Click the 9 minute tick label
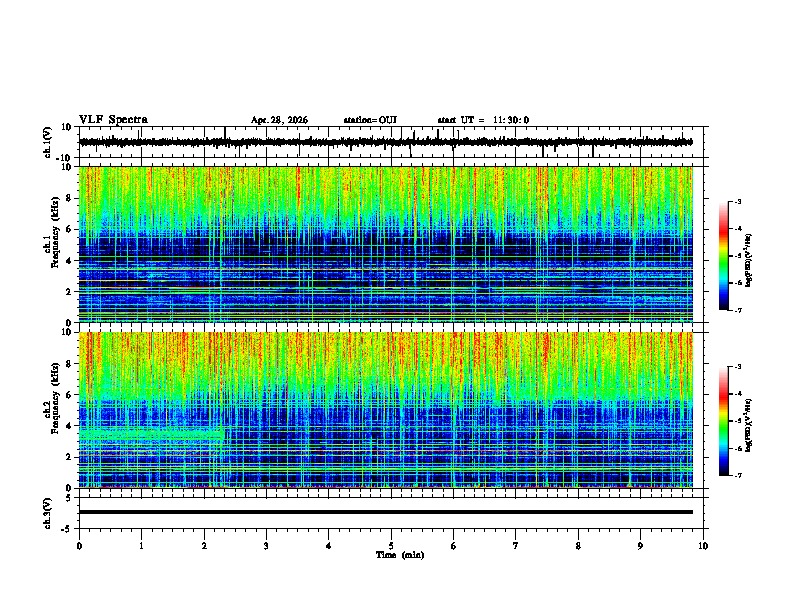Screen dimensions: 792x612 (x=640, y=546)
